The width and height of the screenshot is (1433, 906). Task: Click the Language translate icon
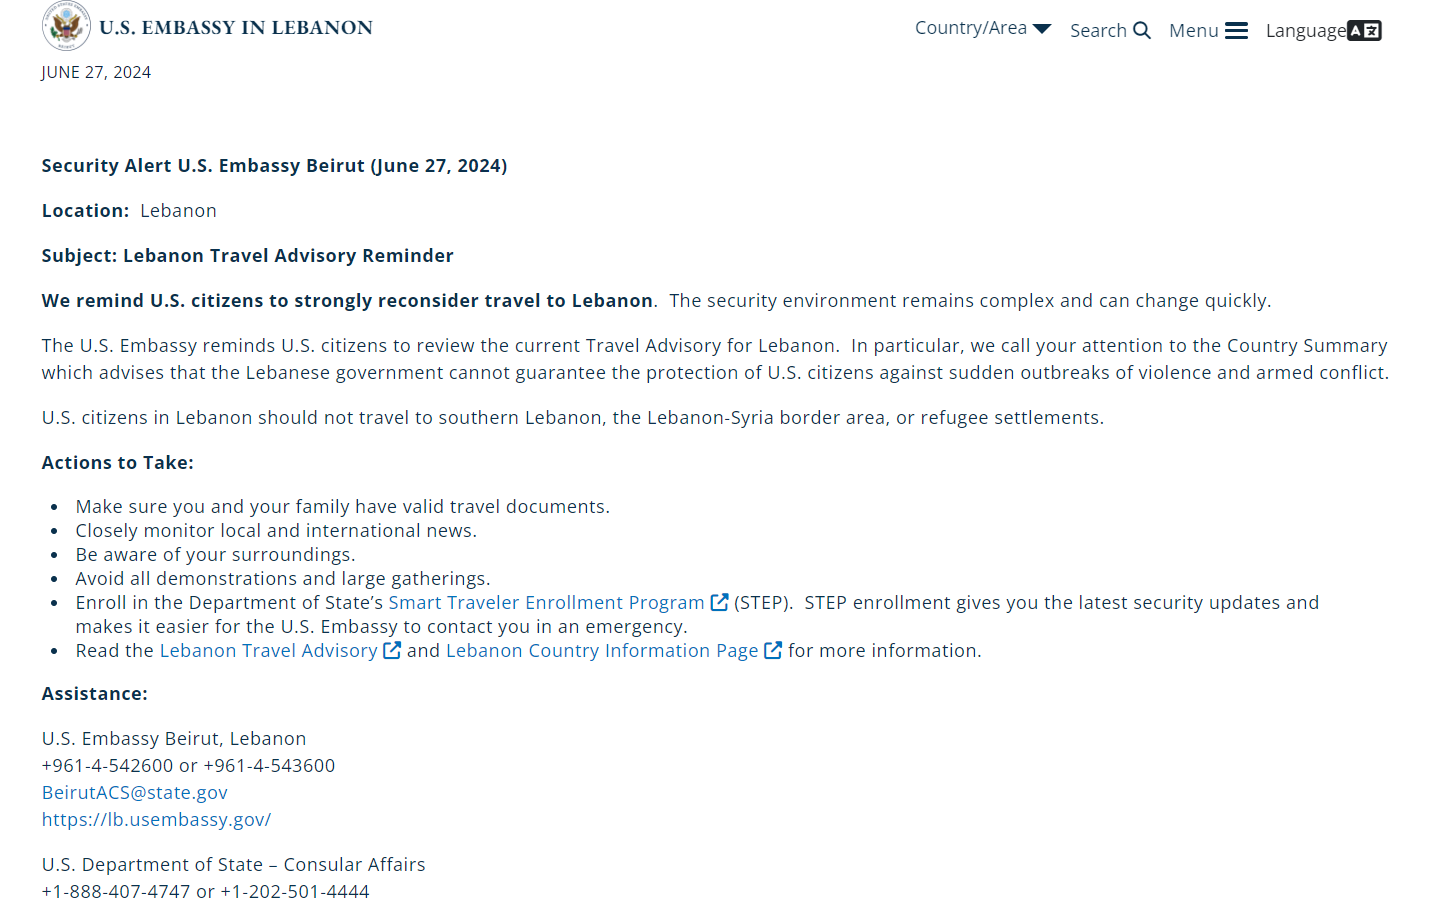coord(1364,30)
